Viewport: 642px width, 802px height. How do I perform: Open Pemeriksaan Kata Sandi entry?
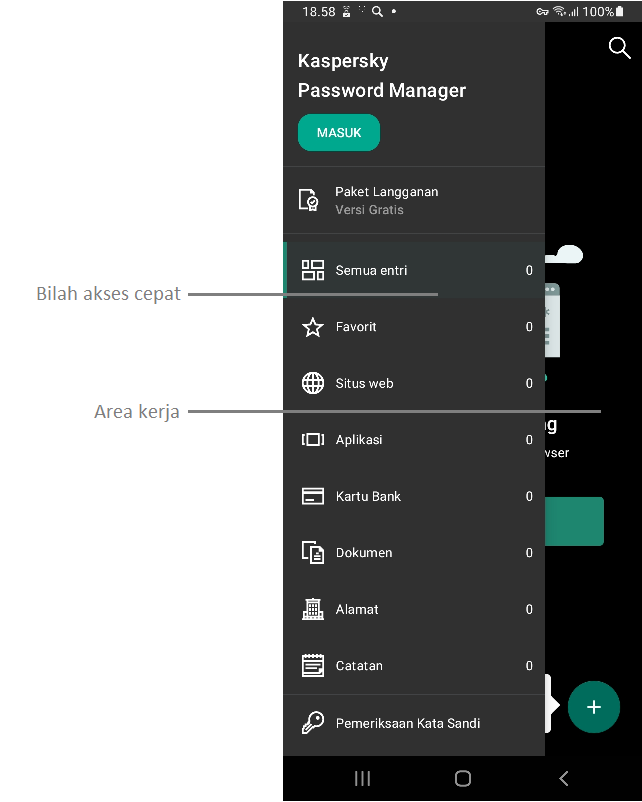(407, 723)
